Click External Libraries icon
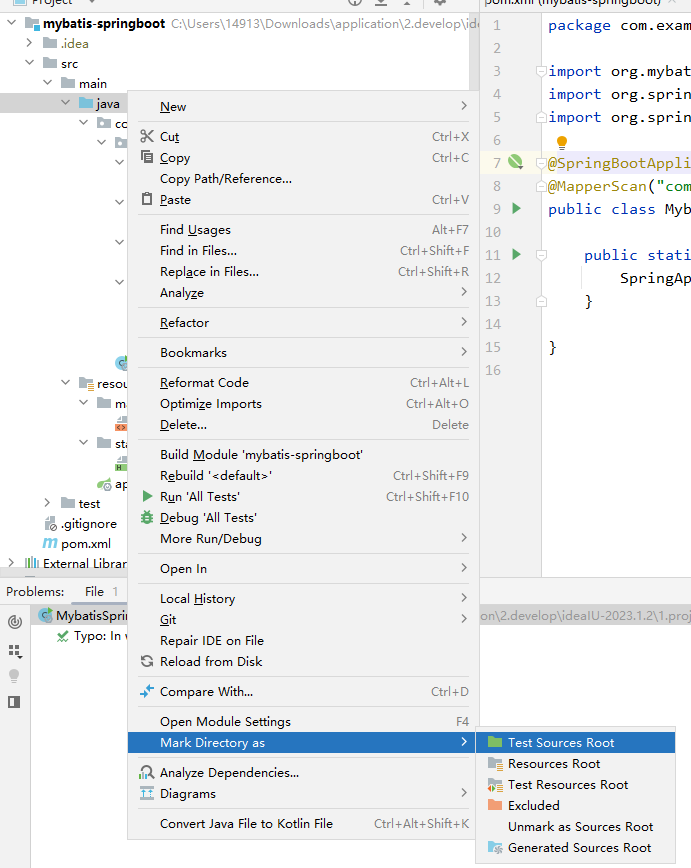This screenshot has width=691, height=868. (32, 563)
